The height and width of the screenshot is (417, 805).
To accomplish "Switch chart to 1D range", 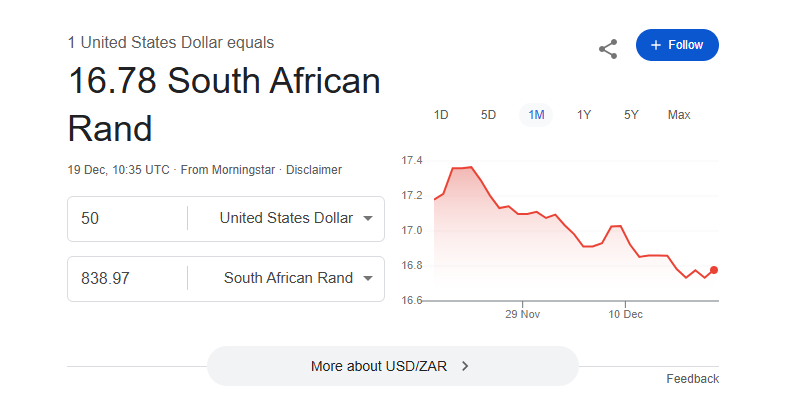I will (441, 115).
